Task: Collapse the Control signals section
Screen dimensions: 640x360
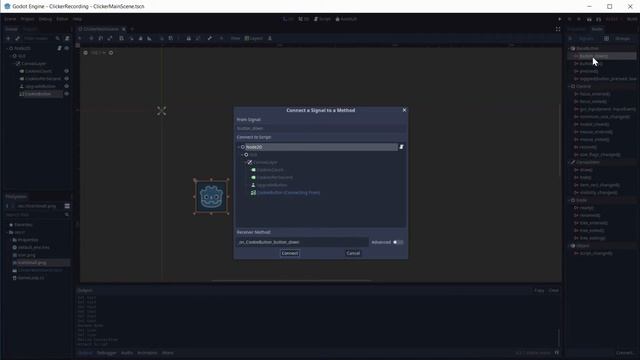Action: 570,87
